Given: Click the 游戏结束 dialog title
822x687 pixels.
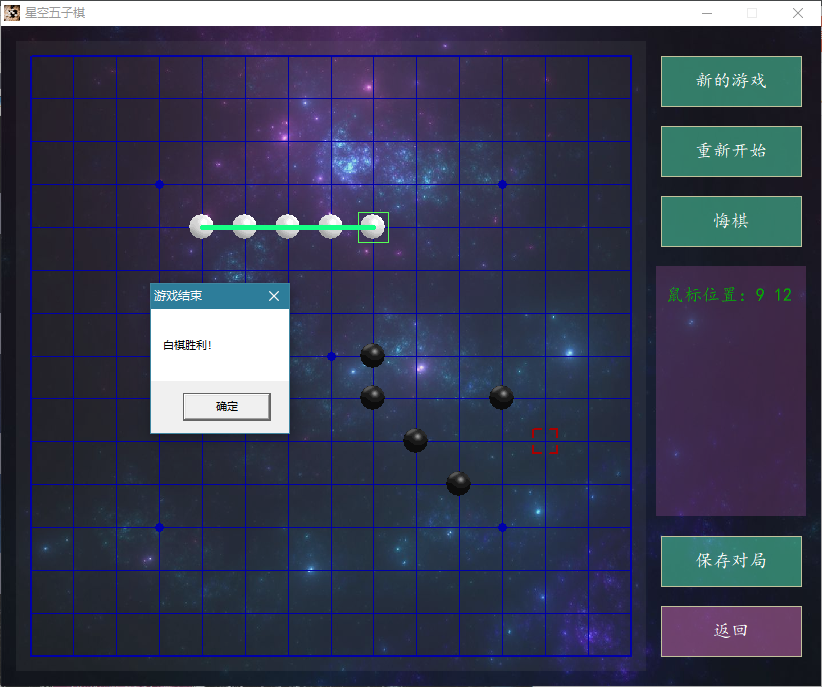Looking at the screenshot, I should point(178,296).
